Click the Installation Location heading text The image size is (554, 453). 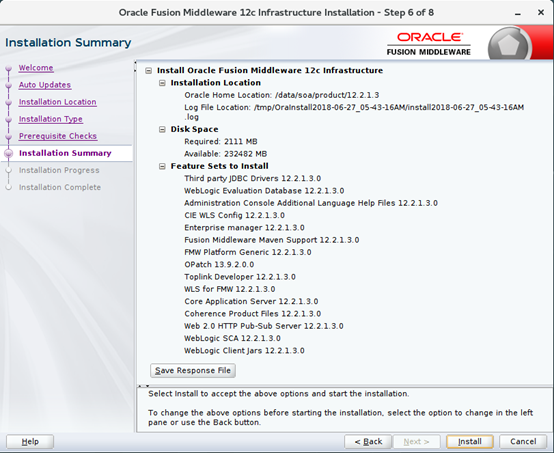click(x=216, y=83)
